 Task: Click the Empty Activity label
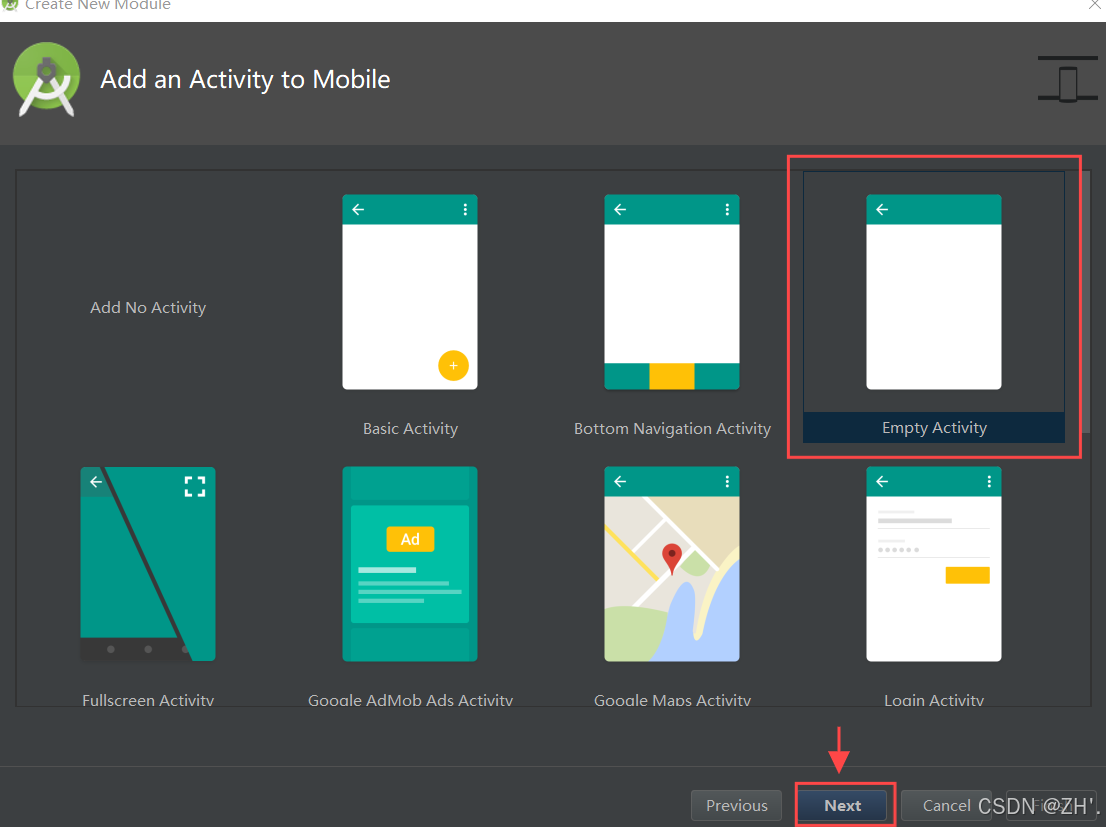pos(934,428)
